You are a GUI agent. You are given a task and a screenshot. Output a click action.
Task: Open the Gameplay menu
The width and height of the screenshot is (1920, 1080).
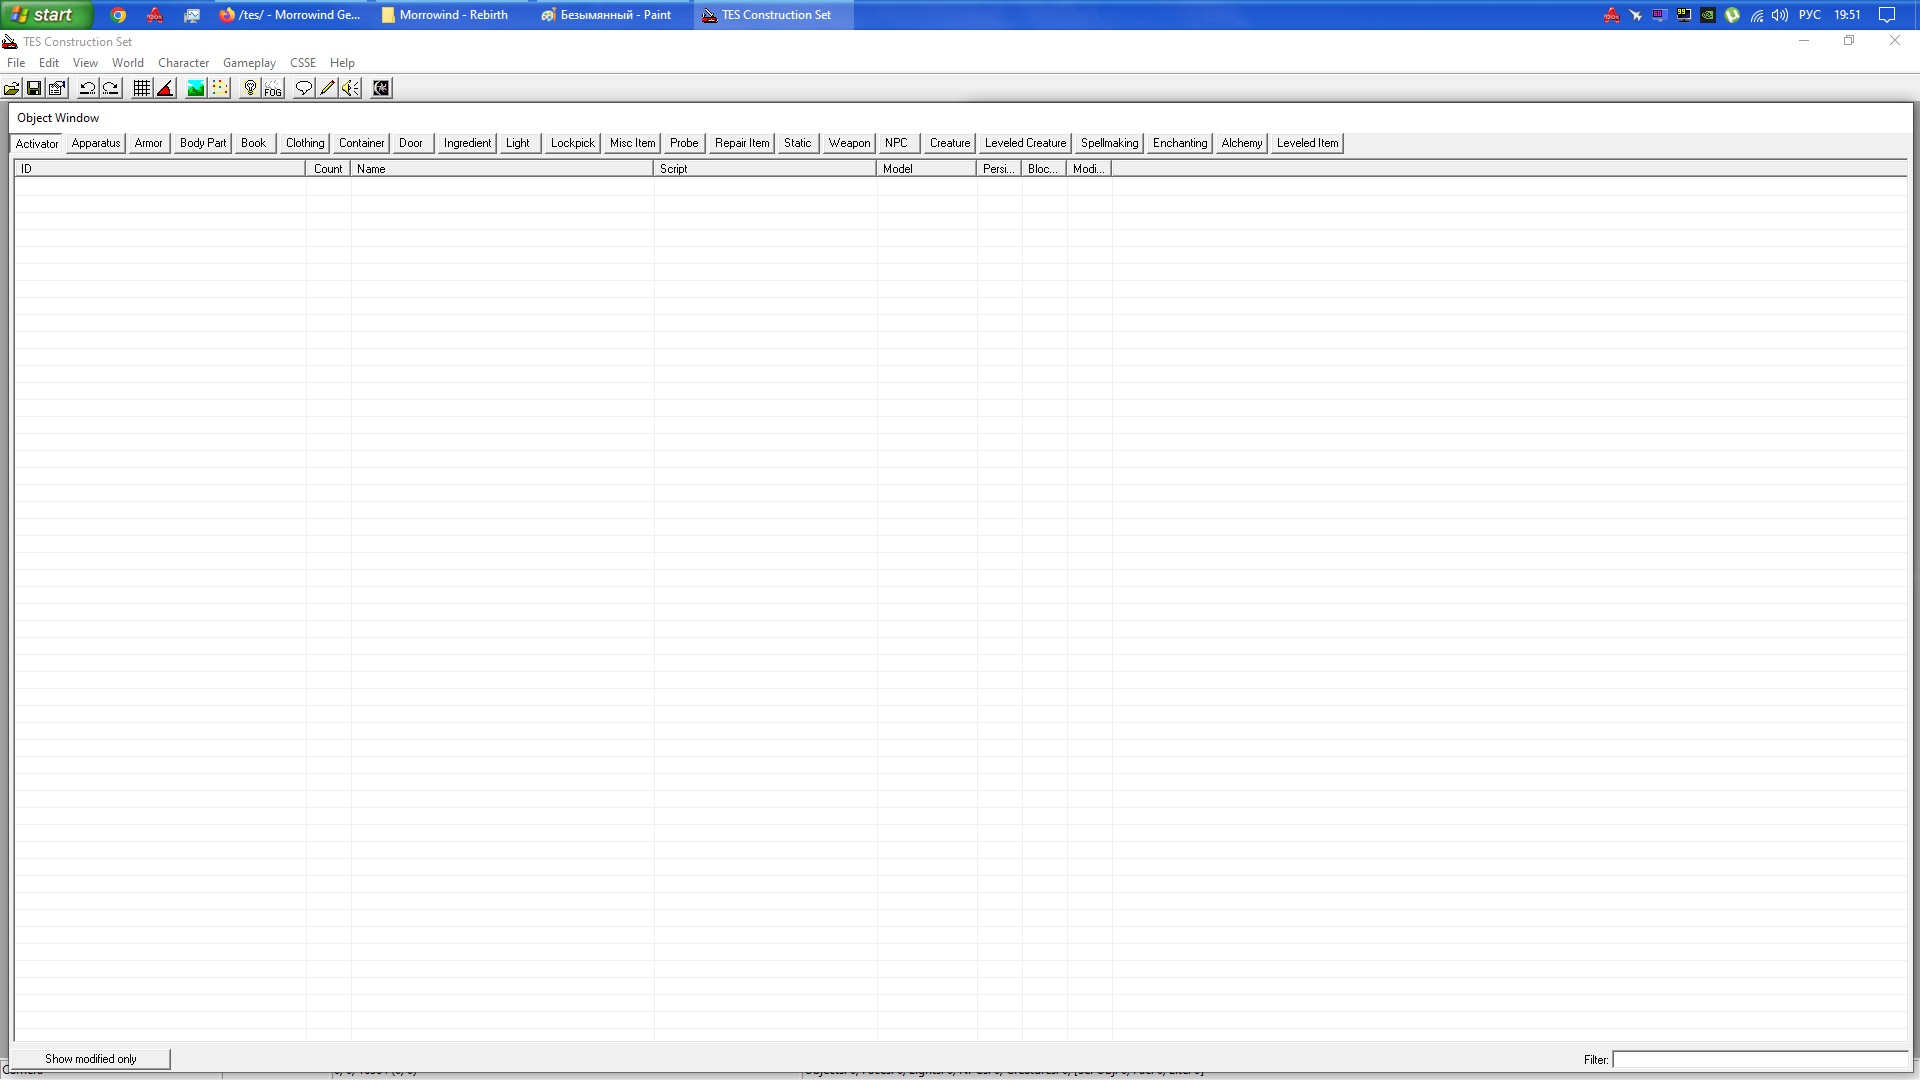[249, 63]
